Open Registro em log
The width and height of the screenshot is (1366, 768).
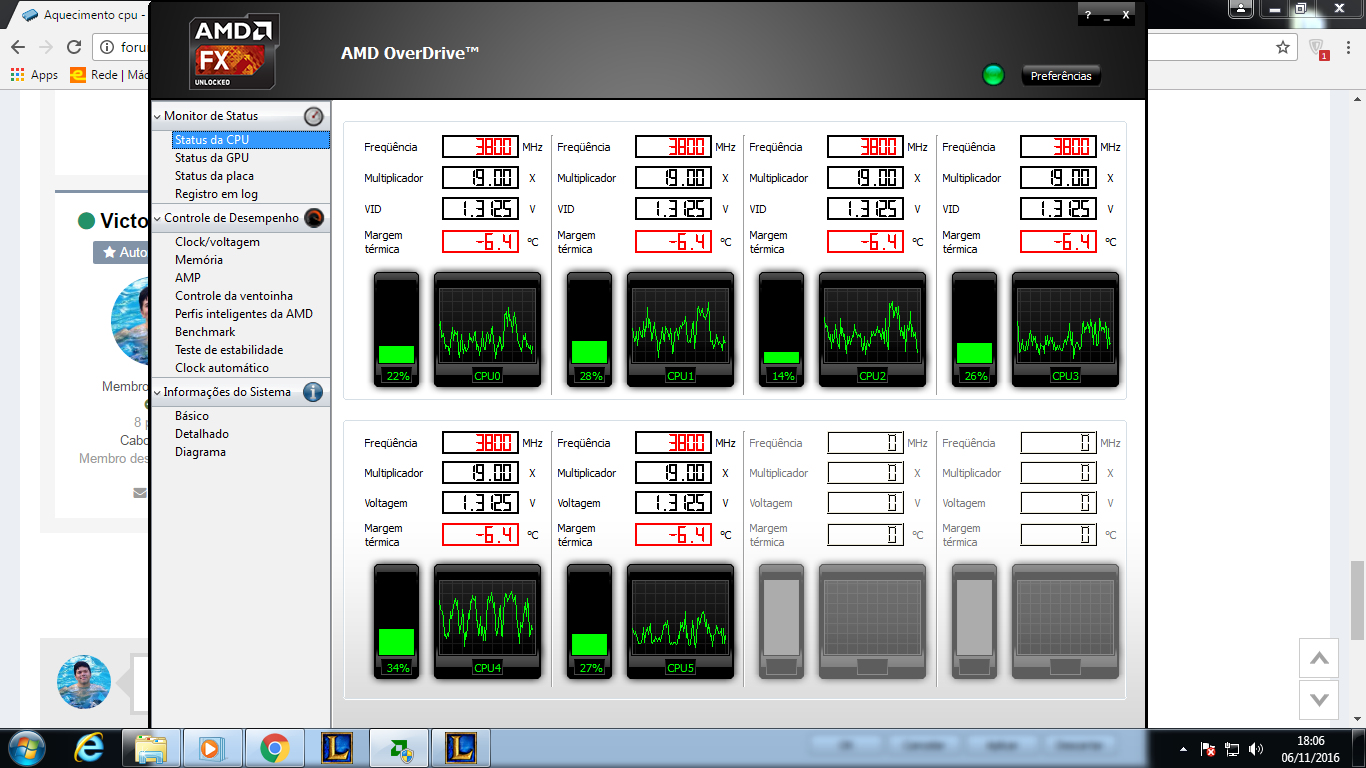click(216, 194)
